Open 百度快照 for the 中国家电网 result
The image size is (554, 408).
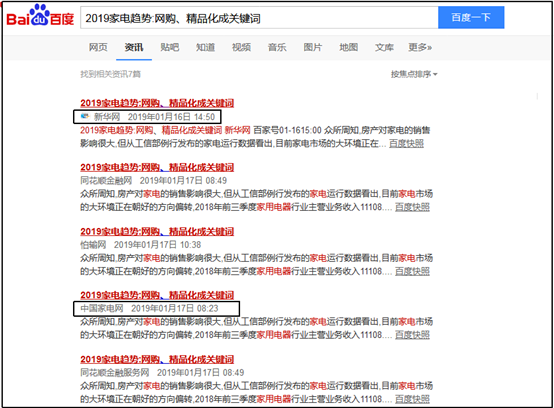[412, 335]
